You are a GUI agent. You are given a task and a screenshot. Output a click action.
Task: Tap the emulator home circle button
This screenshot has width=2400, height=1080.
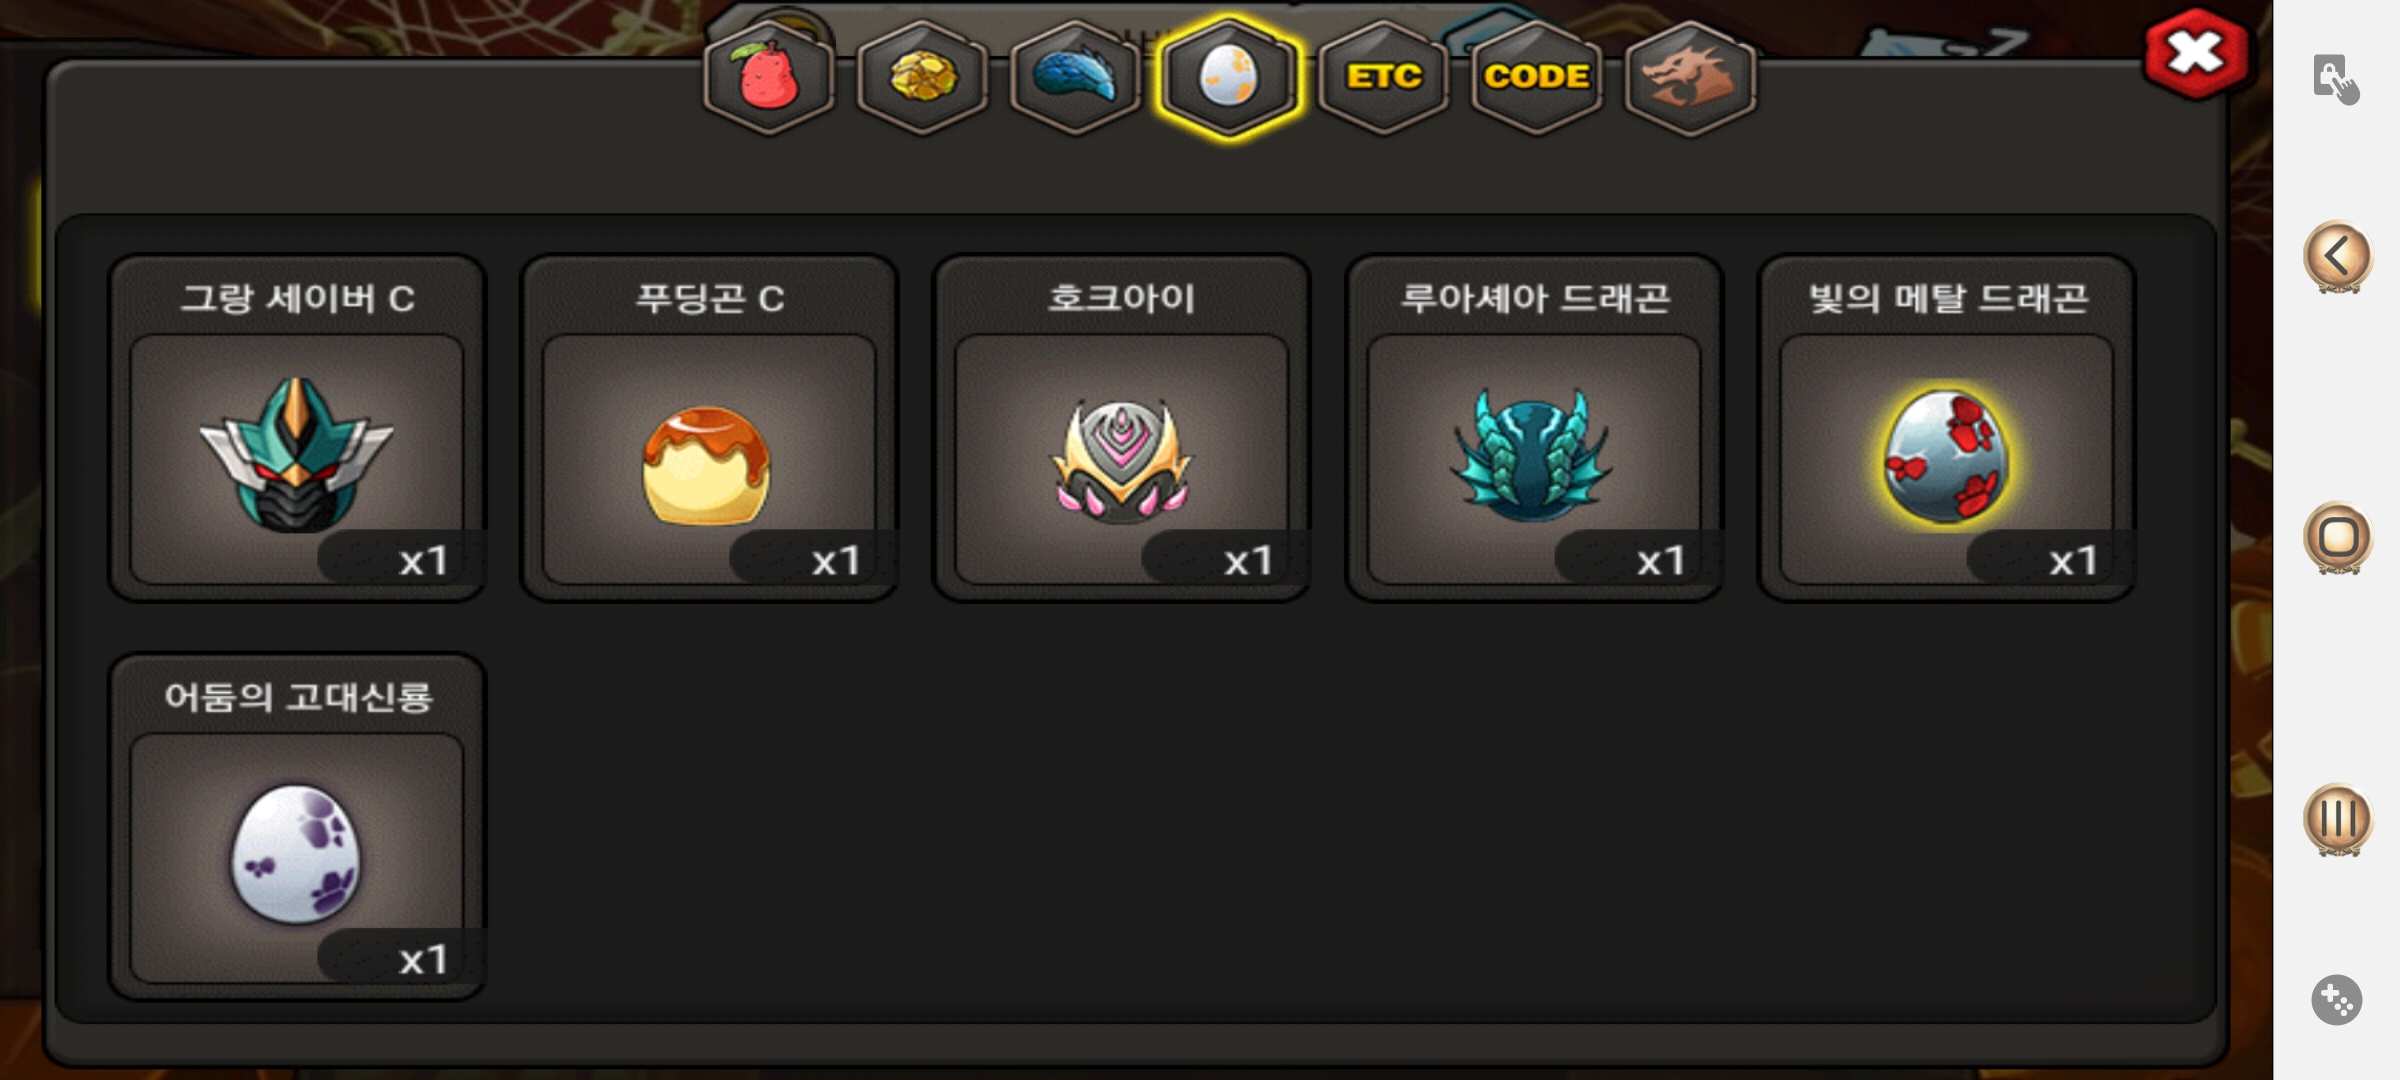click(x=2338, y=538)
